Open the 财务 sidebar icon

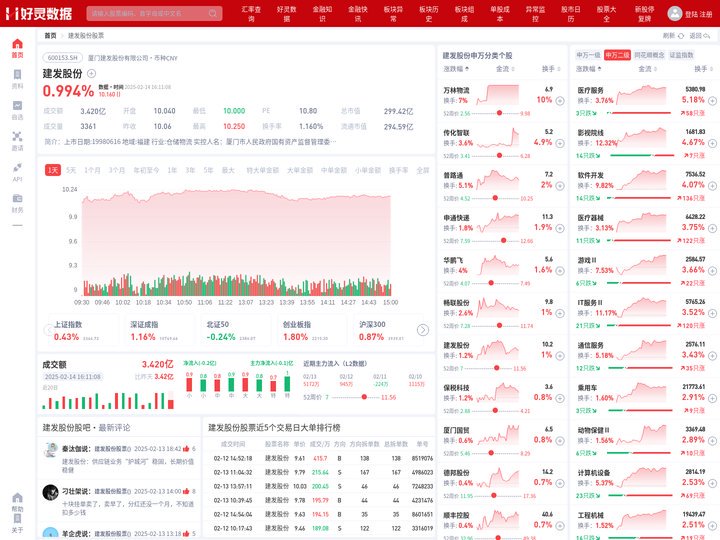(17, 198)
